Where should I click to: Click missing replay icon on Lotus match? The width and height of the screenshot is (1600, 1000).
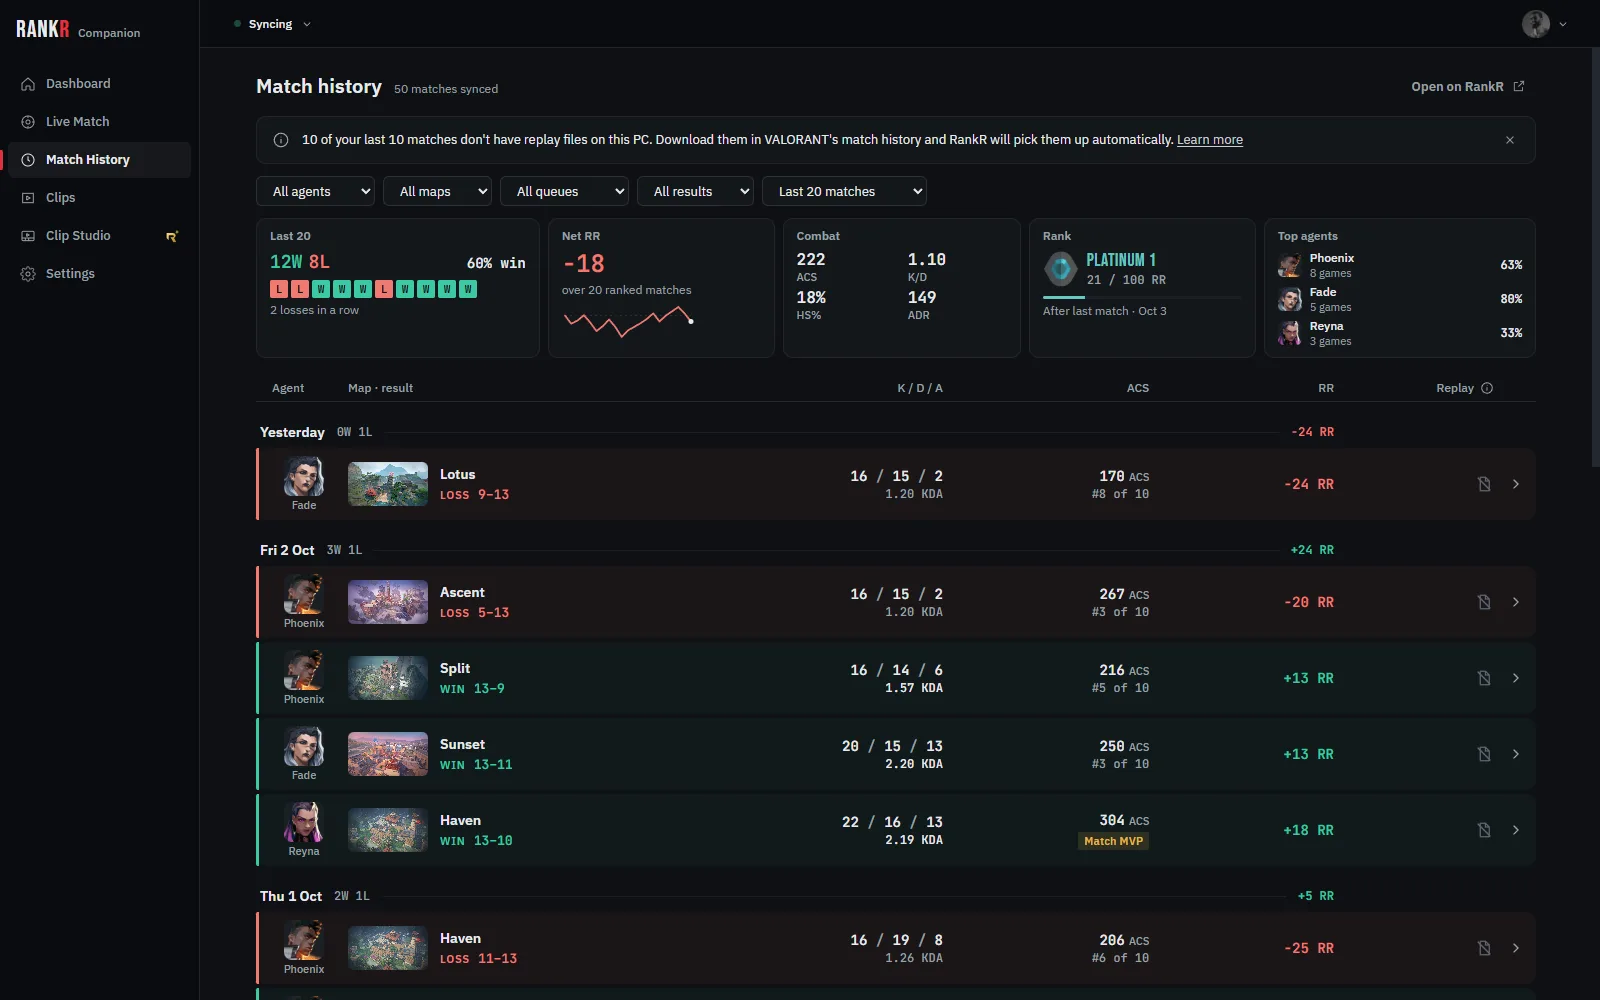point(1484,484)
